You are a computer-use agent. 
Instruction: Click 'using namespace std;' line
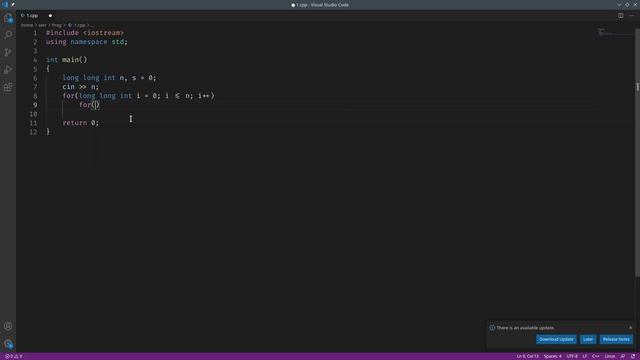pyautogui.click(x=87, y=42)
